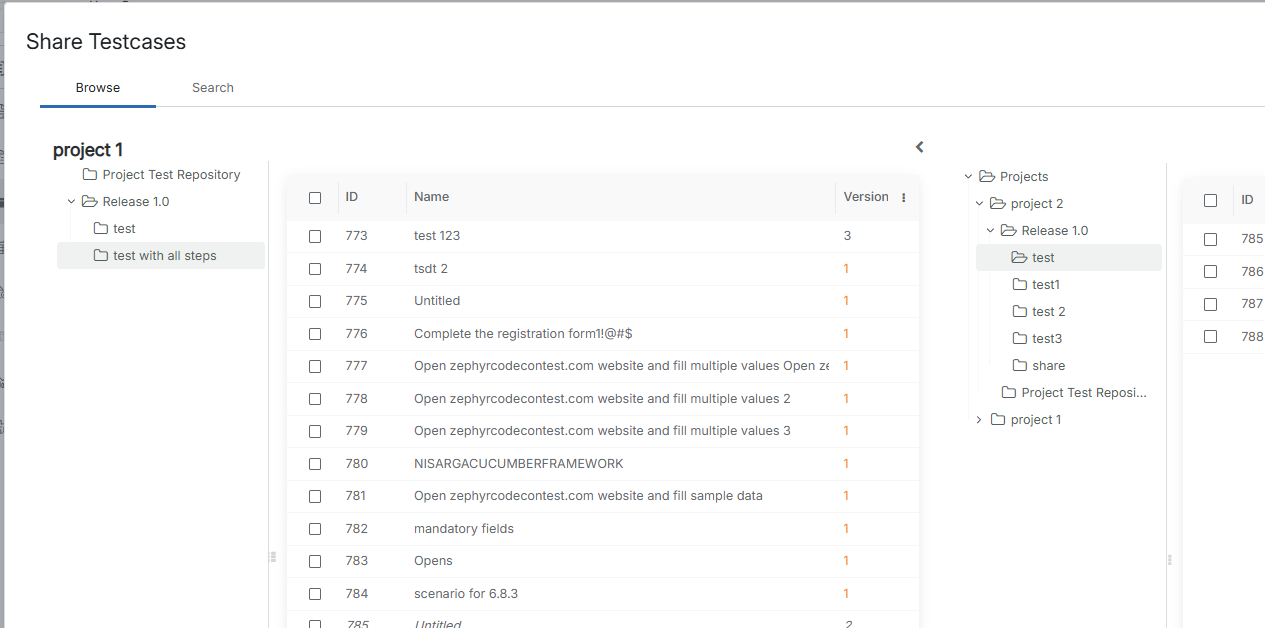Click the Project Test Repository folder icon under project 1

(90, 175)
